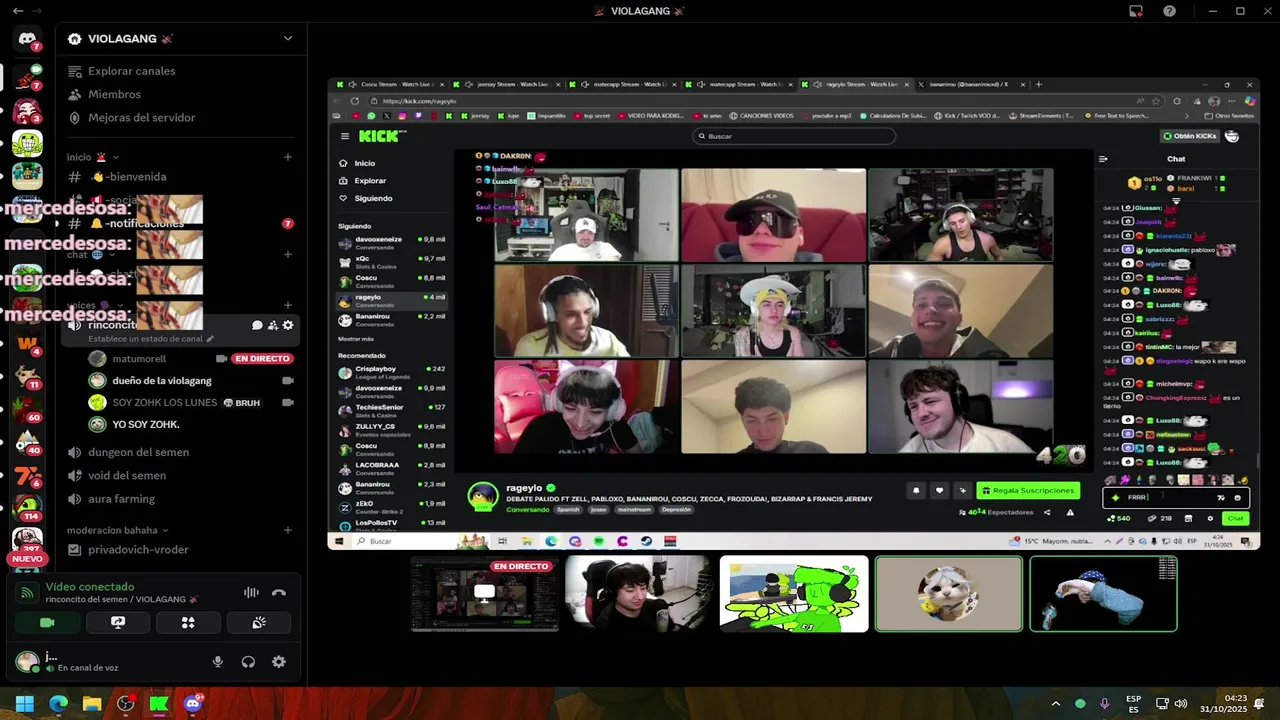1280x720 pixels.
Task: Mute the microphone in user panel
Action: tap(217, 662)
